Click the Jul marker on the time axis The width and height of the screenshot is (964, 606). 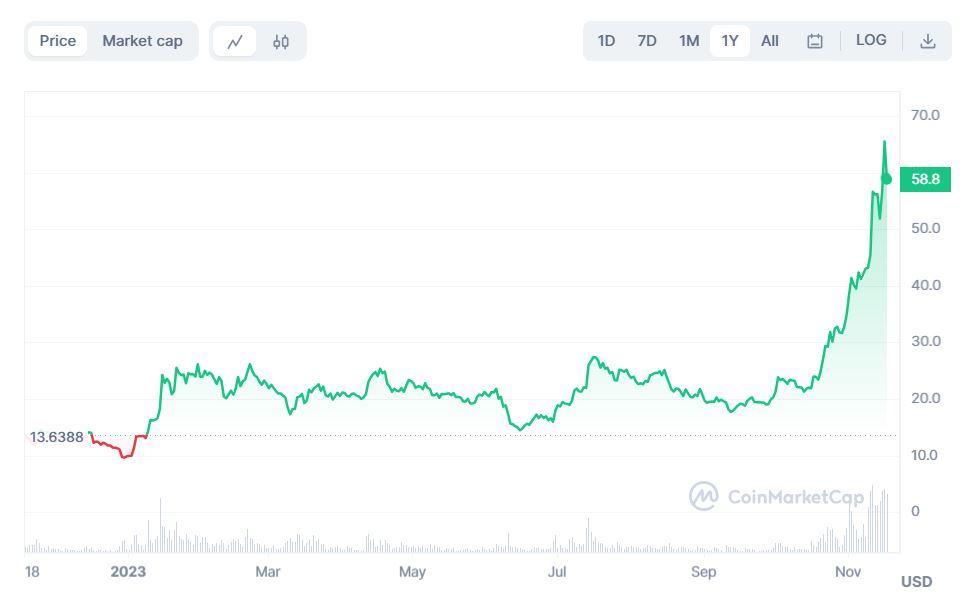[557, 572]
